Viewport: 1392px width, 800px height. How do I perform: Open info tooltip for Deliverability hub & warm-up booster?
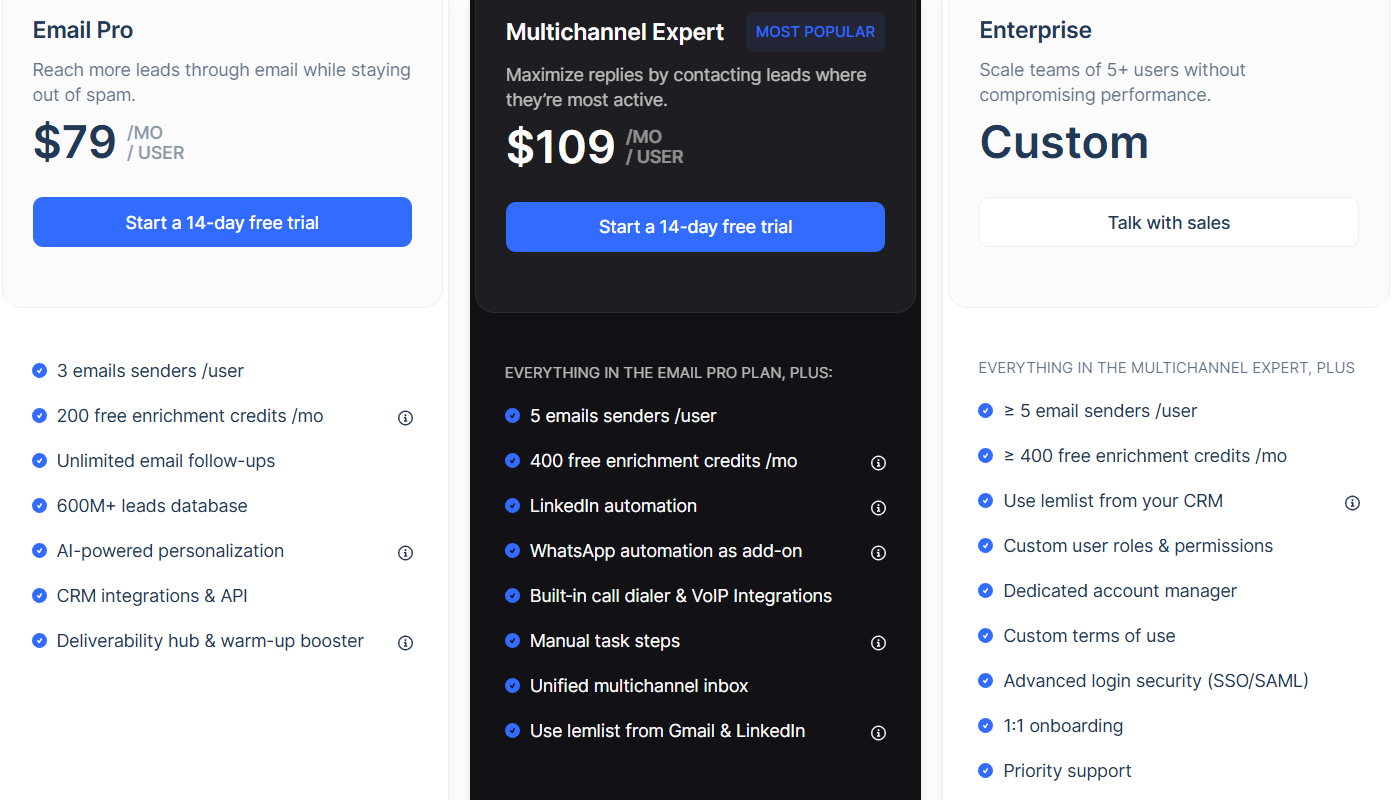pos(405,642)
